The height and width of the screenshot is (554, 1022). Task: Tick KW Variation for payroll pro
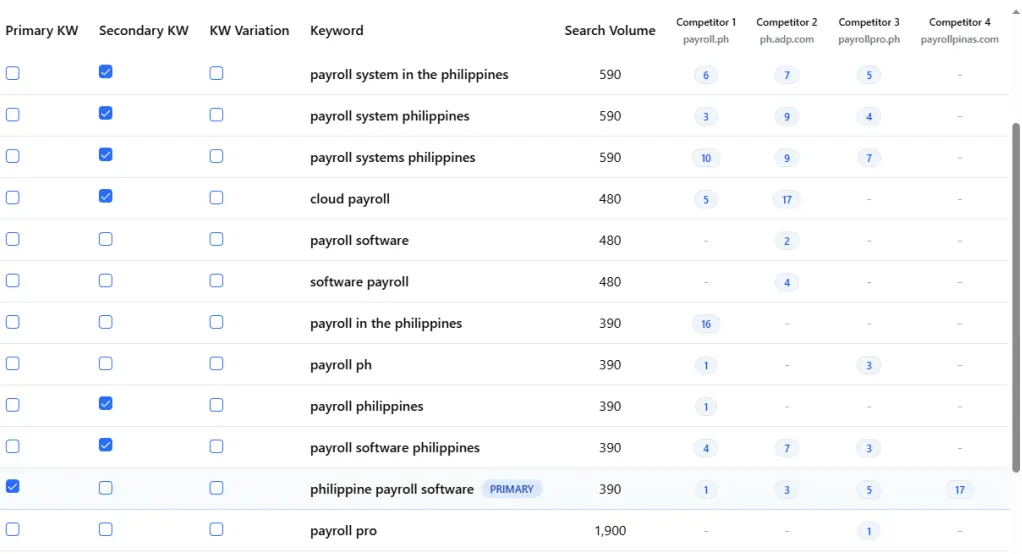pos(216,529)
